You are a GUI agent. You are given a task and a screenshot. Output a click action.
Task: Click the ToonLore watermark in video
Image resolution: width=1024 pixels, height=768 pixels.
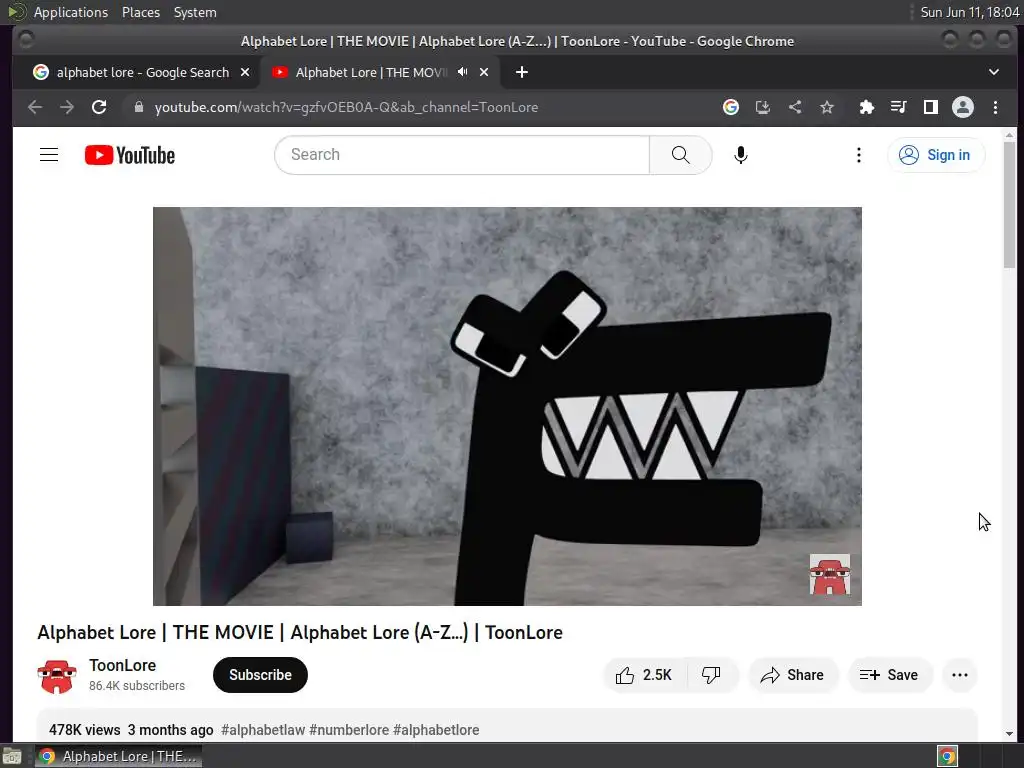pos(830,574)
